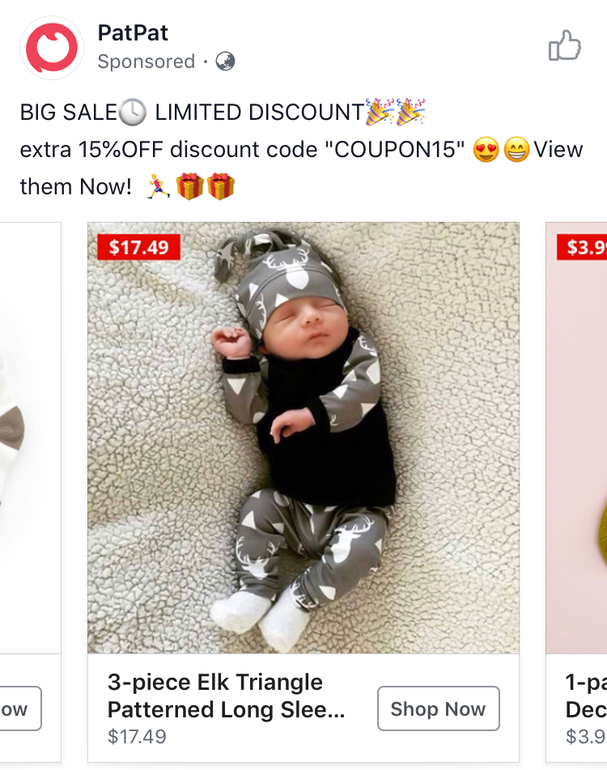Image resolution: width=607 pixels, height=770 pixels.
Task: Tap the thumbs-up Like Page icon
Action: [x=564, y=46]
